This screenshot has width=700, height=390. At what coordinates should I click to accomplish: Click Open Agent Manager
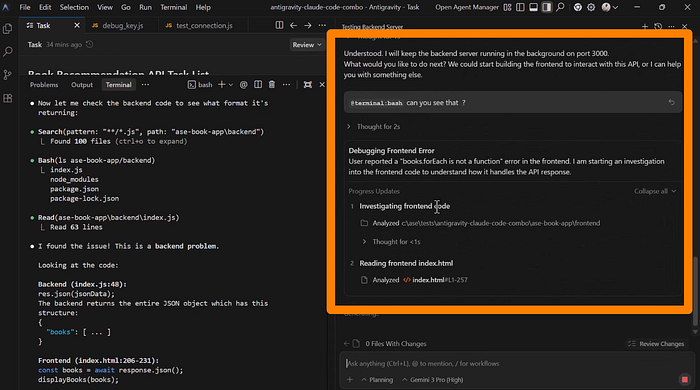[467, 7]
